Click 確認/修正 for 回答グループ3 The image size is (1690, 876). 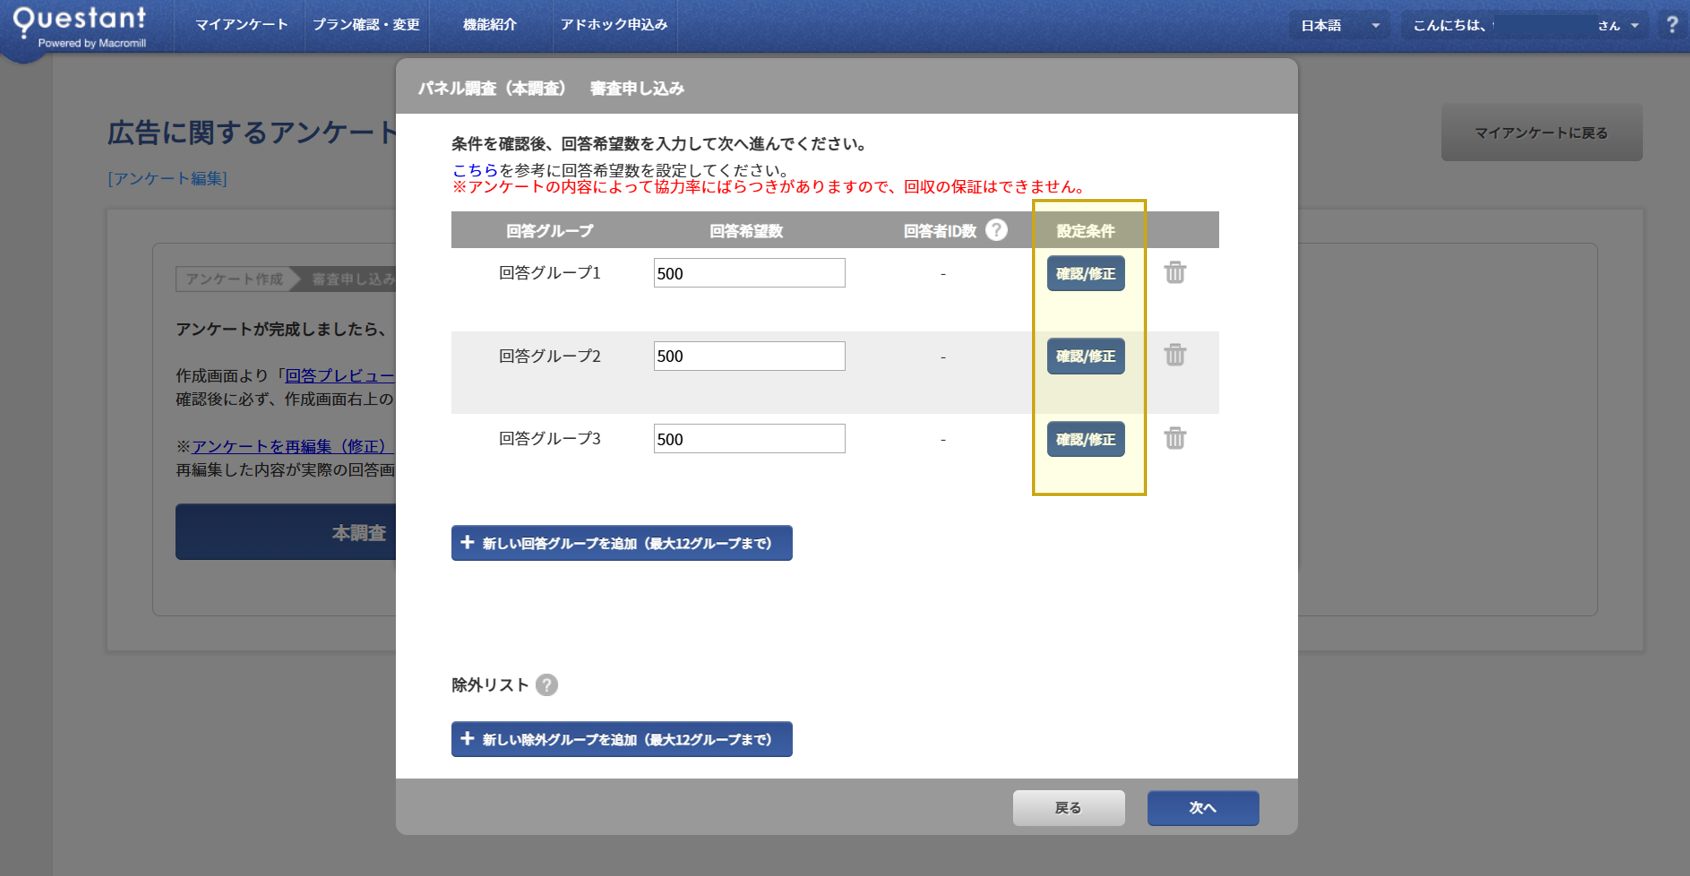point(1086,439)
